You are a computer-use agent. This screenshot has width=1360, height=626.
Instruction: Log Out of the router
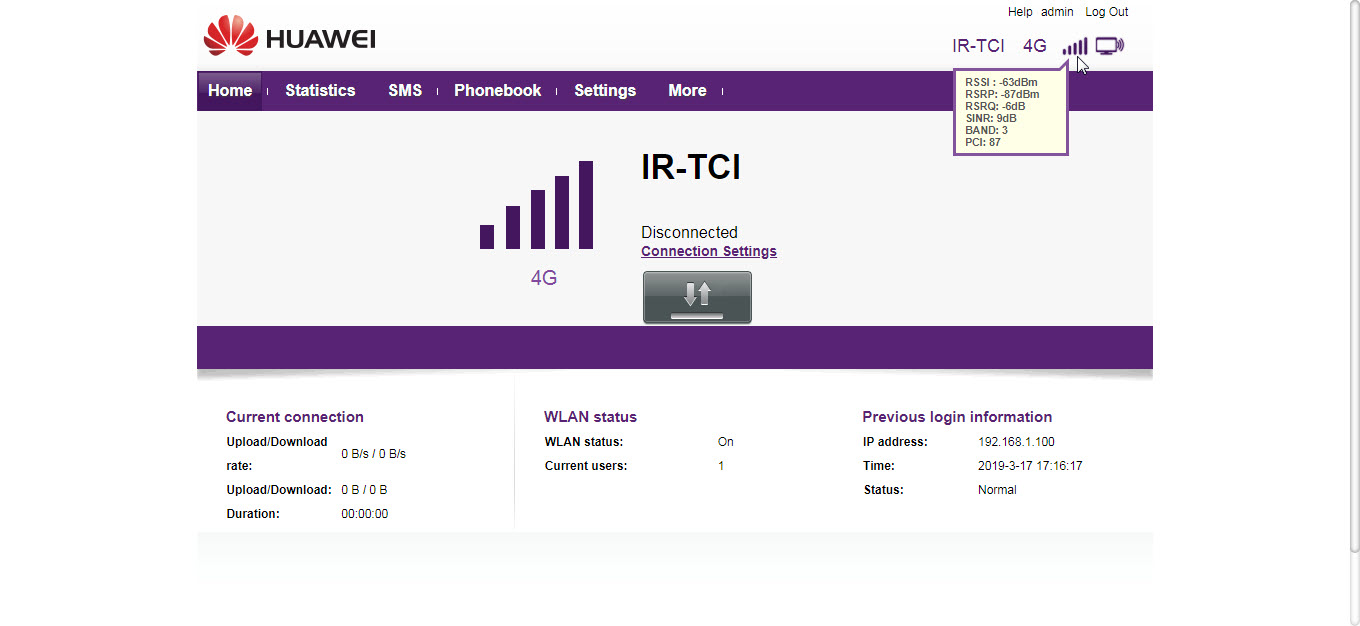pyautogui.click(x=1107, y=12)
